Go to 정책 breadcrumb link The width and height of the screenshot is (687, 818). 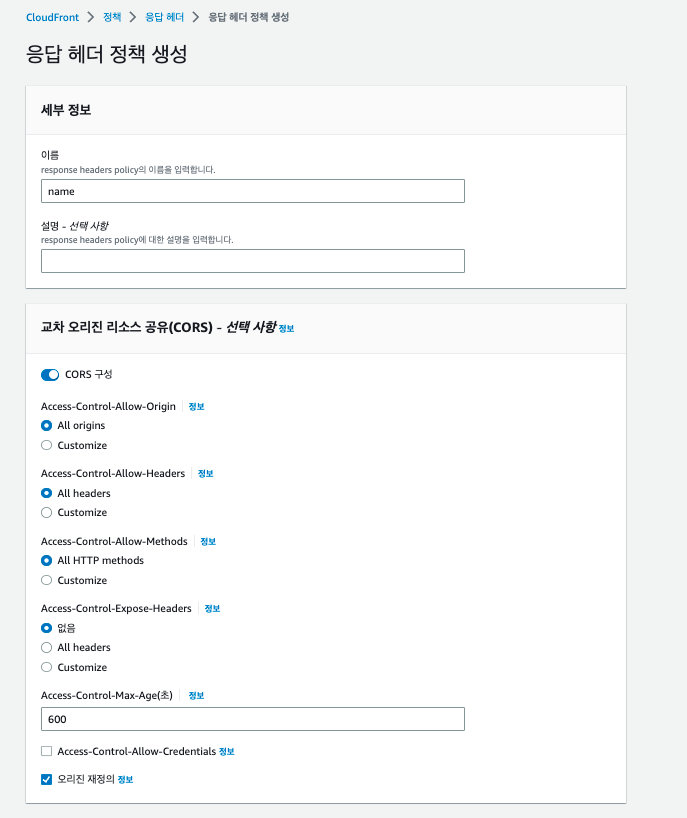[x=112, y=17]
